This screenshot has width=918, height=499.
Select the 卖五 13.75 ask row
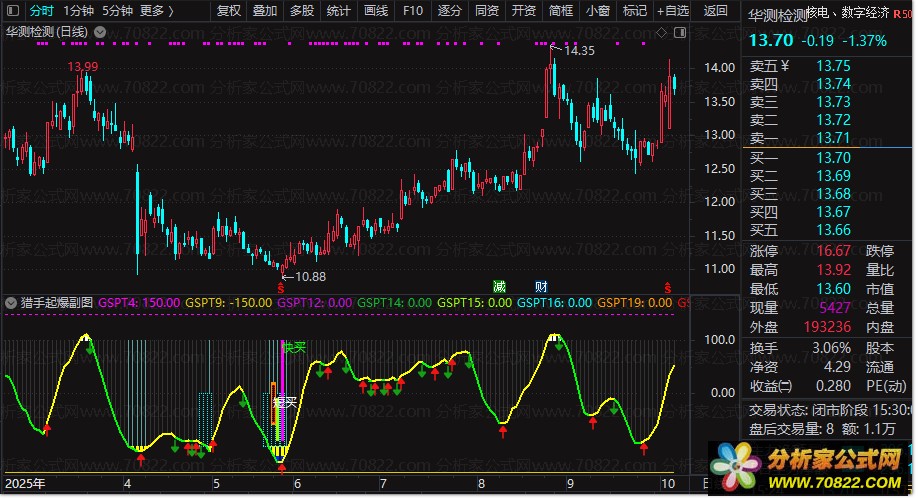coord(827,66)
